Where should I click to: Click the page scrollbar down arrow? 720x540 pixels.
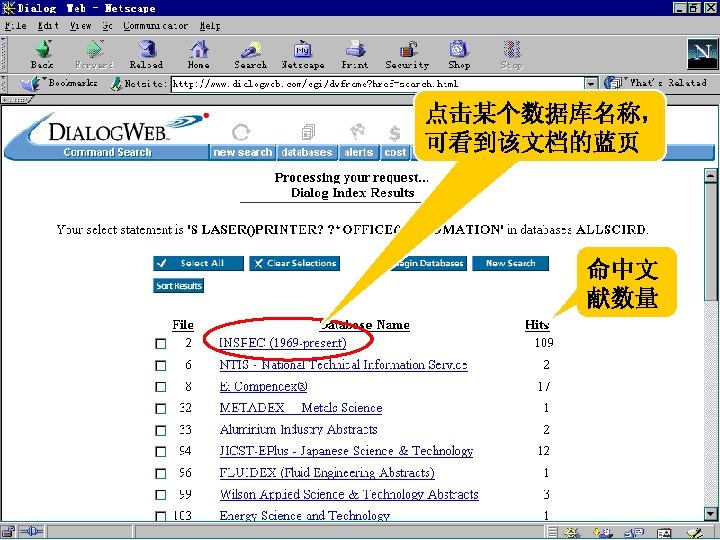click(x=710, y=513)
